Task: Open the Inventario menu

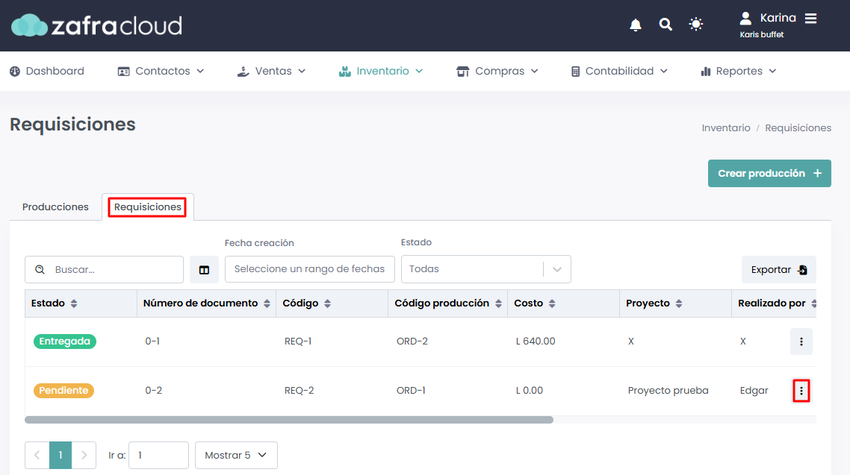Action: click(x=381, y=71)
